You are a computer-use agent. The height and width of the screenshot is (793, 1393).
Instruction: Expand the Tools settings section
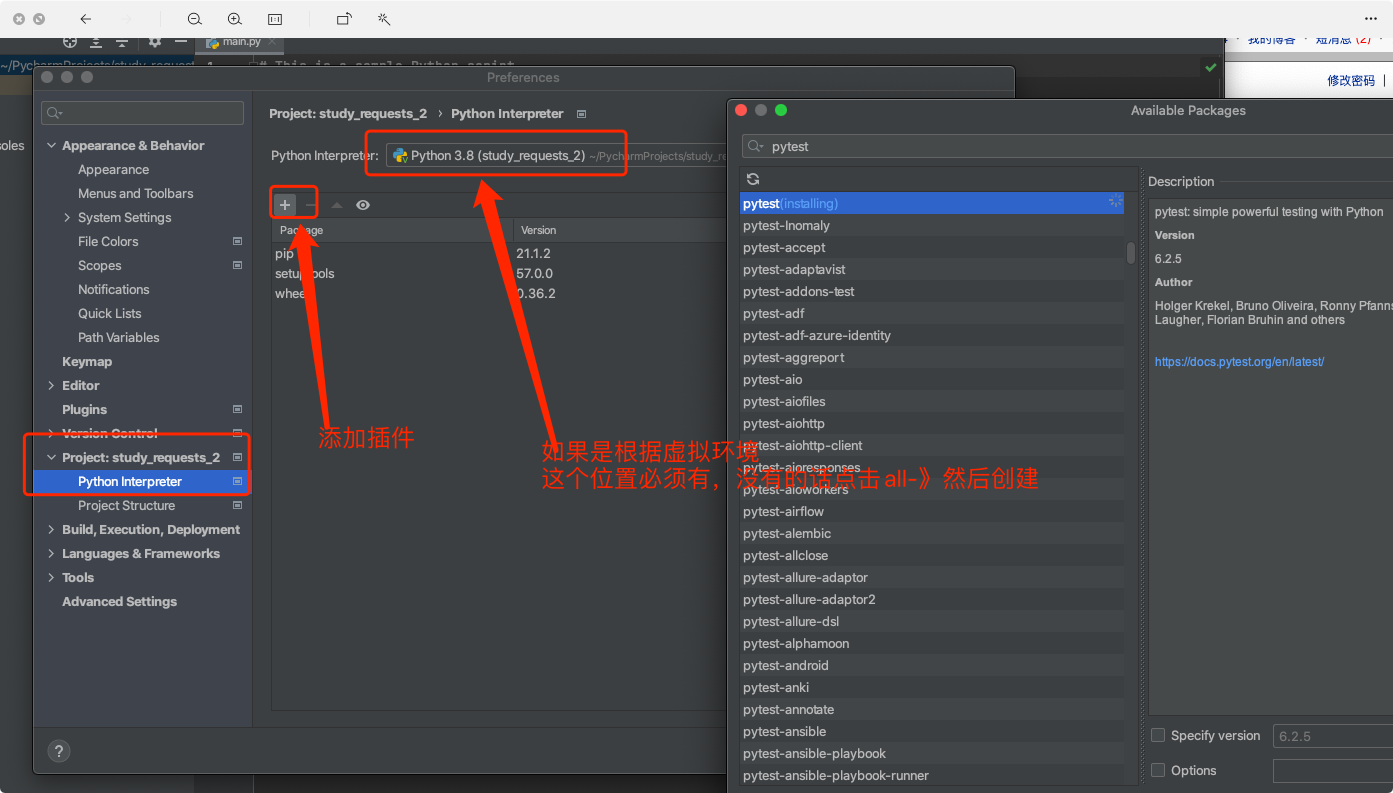52,577
